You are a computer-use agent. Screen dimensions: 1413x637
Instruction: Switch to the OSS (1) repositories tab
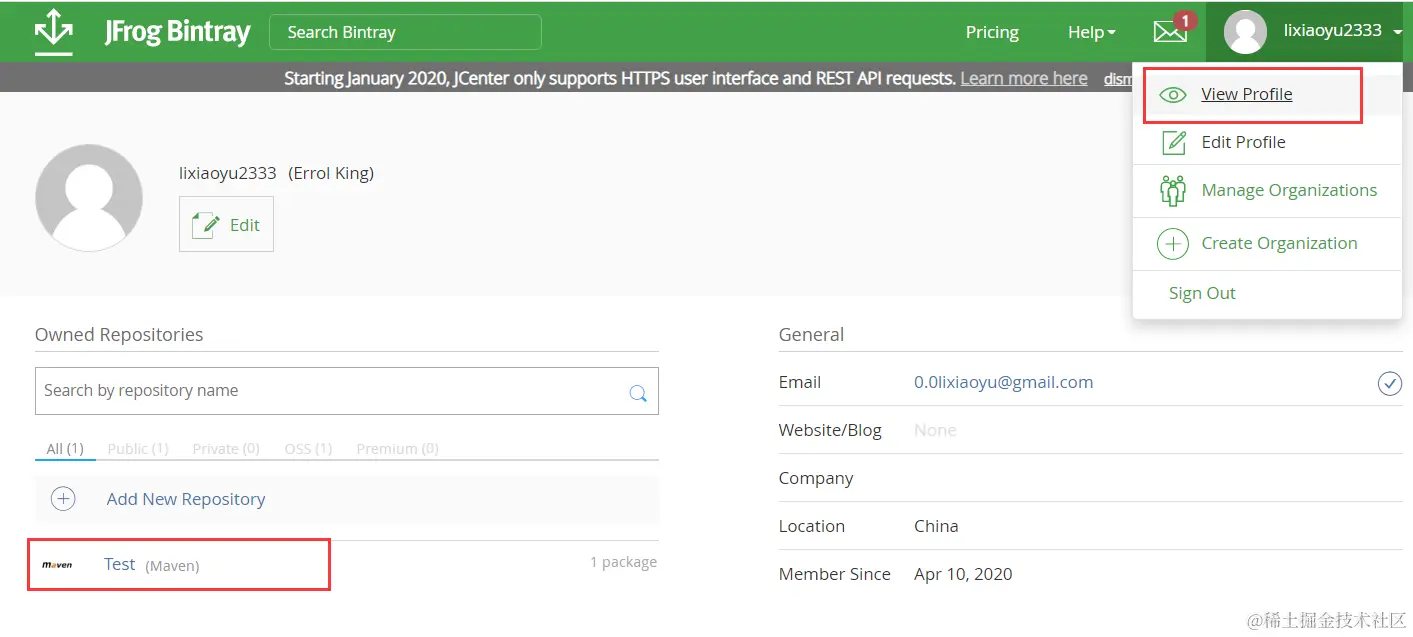click(308, 449)
